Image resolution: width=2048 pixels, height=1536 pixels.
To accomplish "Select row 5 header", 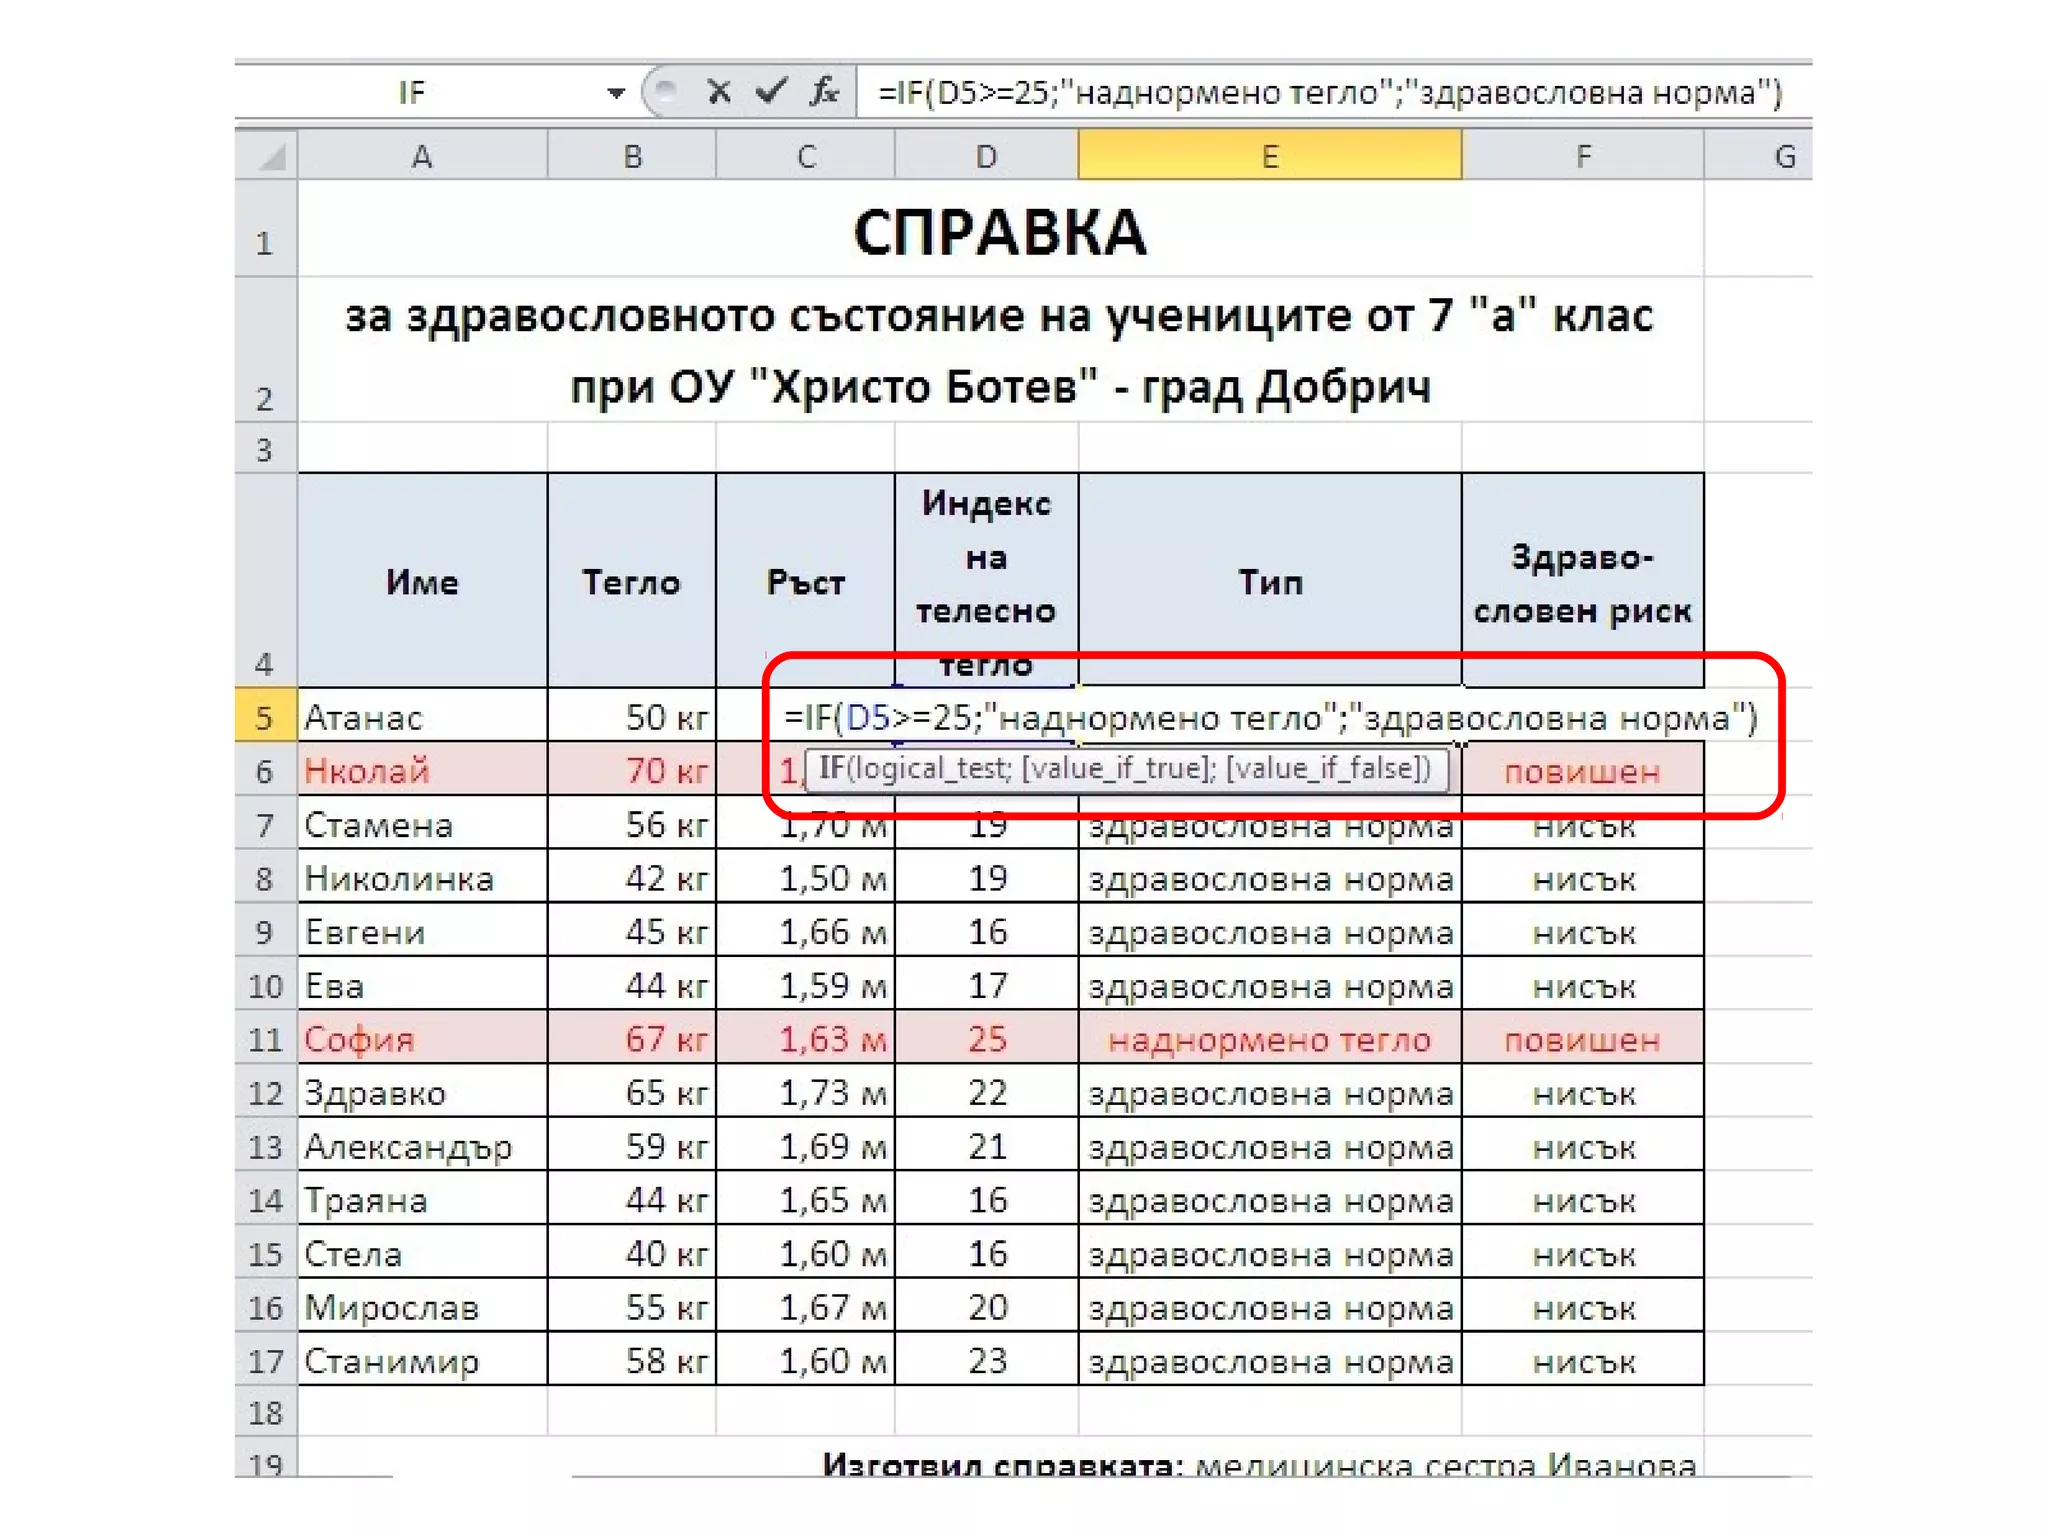I will pyautogui.click(x=265, y=717).
